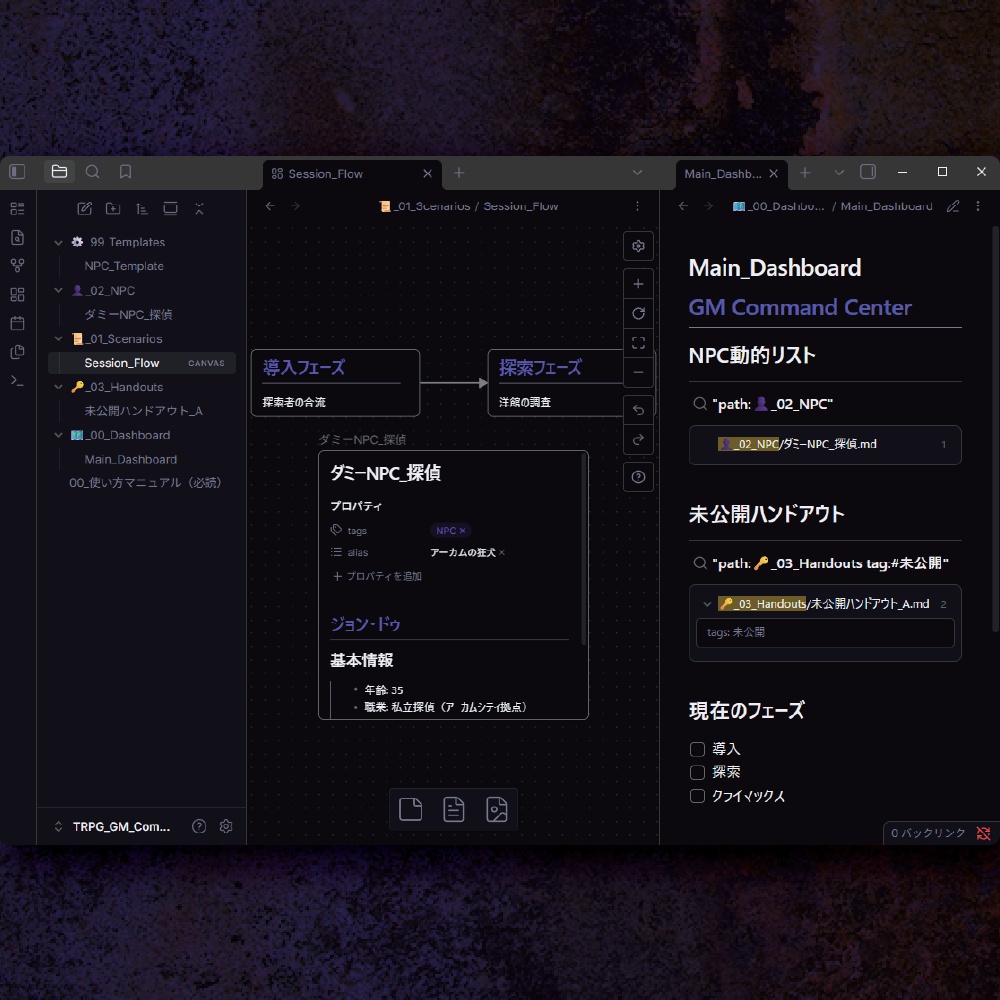1000x1000 pixels.
Task: Open the search magnifier in sidebar header
Action: 92,172
